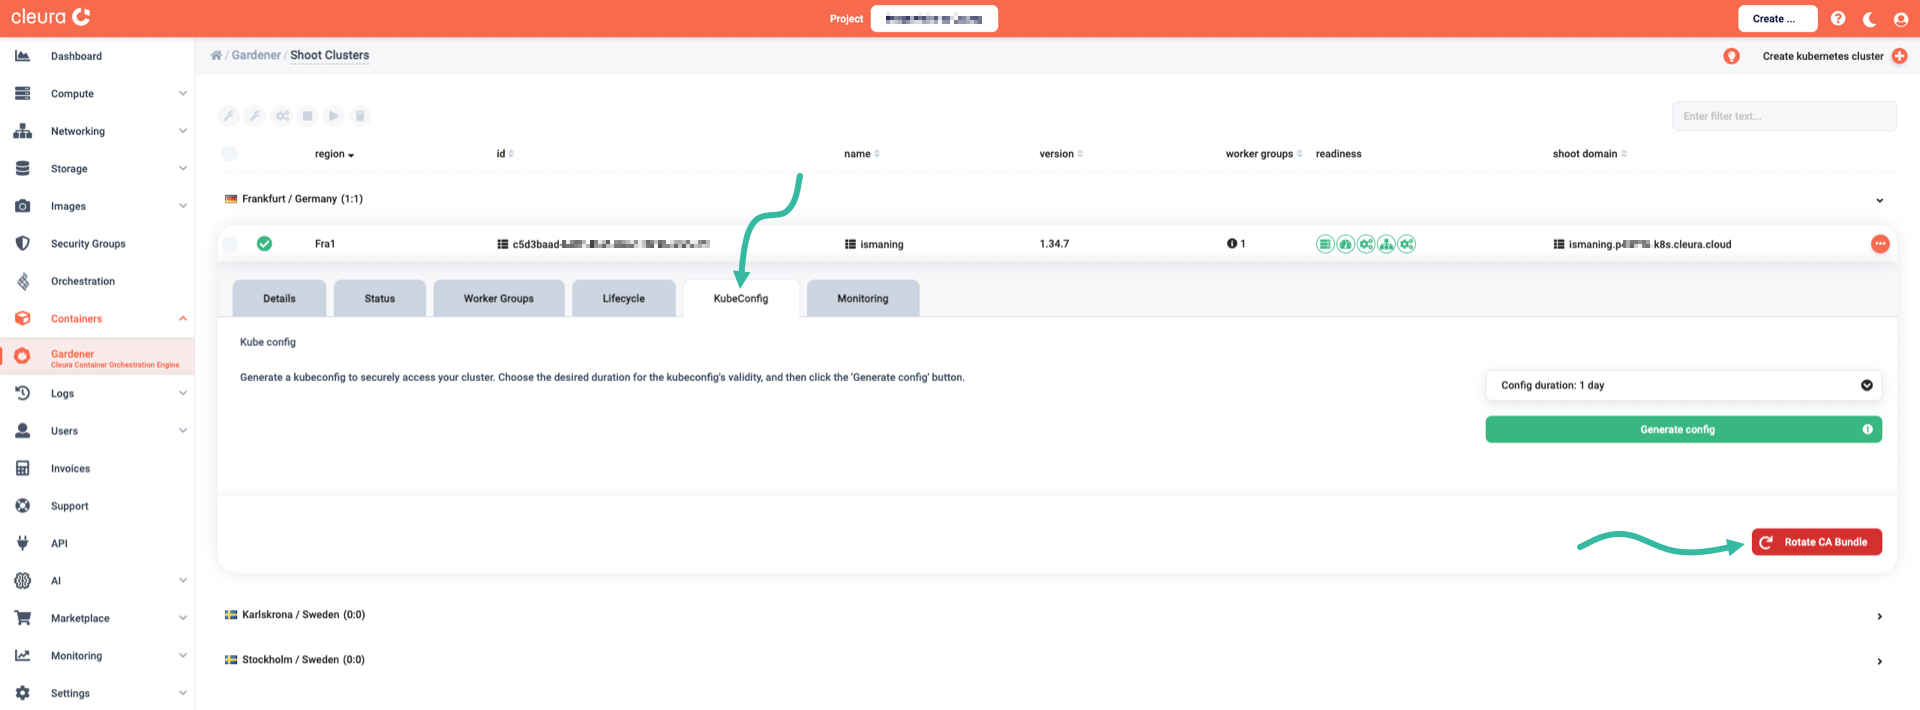Screen dimensions: 1920x710
Task: Click the Compute server icon in sidebar
Action: pyautogui.click(x=22, y=93)
